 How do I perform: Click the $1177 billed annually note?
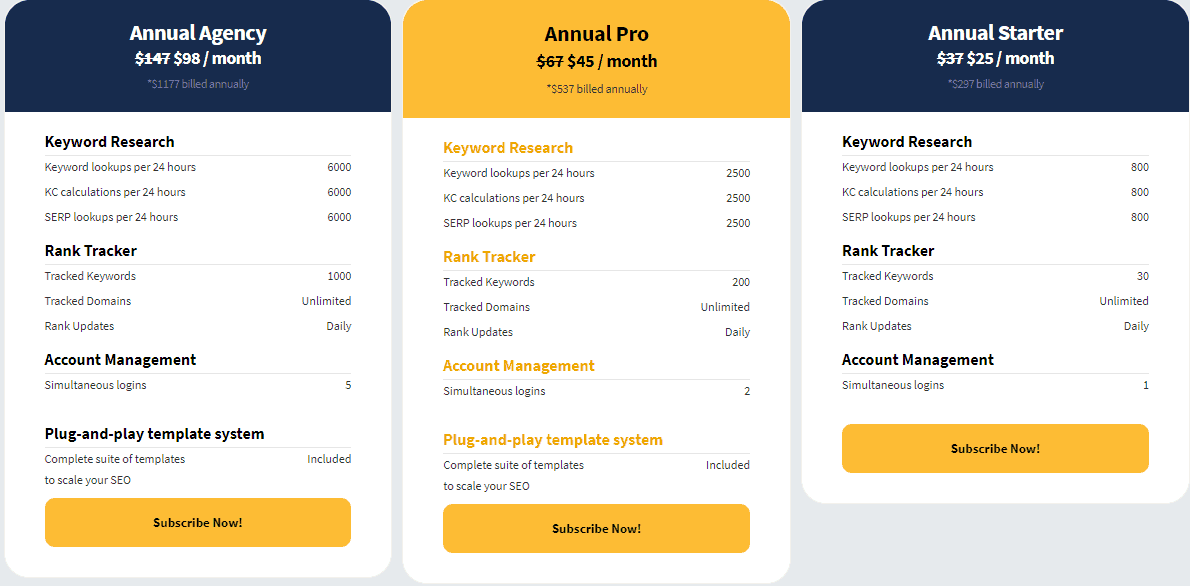198,84
